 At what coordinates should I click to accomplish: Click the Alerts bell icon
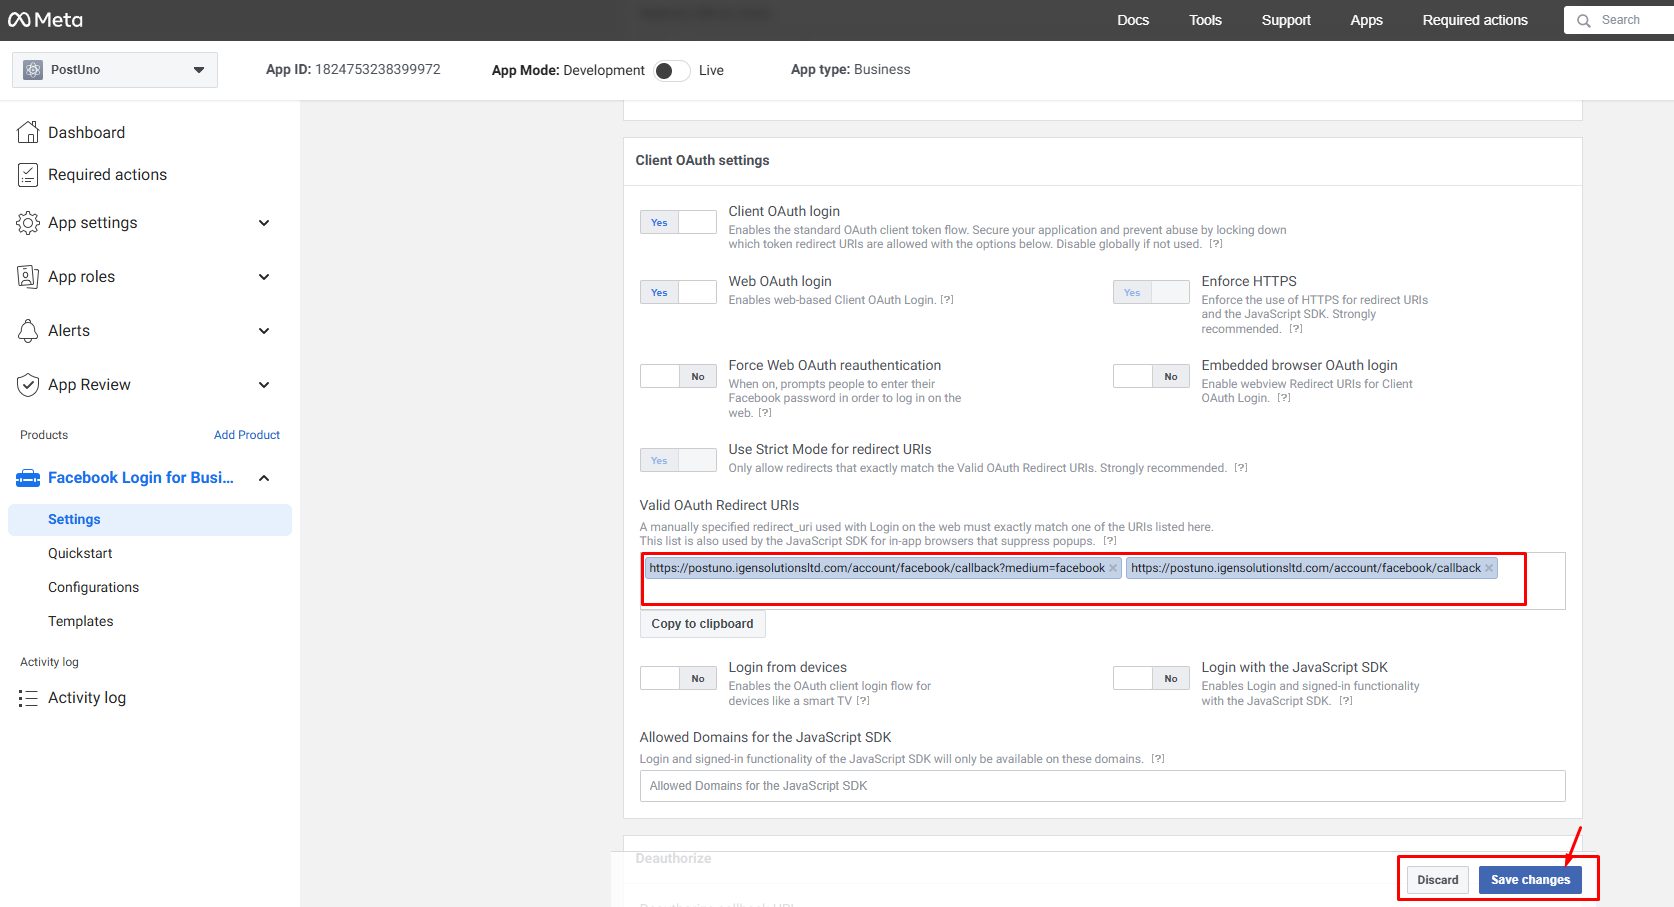click(x=28, y=331)
